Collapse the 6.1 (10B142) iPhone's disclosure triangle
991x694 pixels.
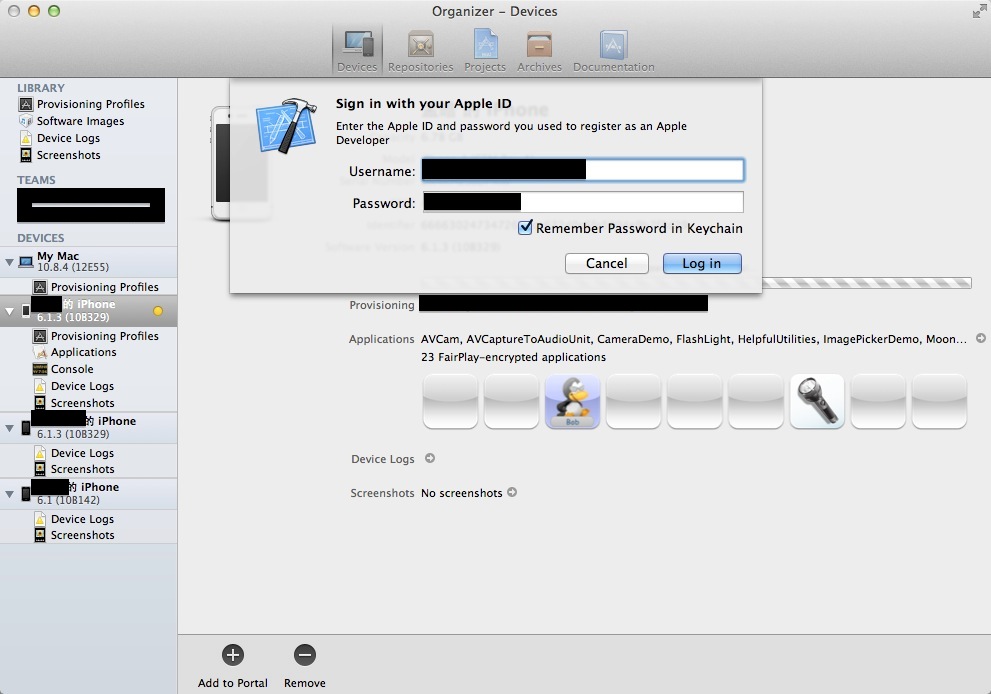click(9, 494)
